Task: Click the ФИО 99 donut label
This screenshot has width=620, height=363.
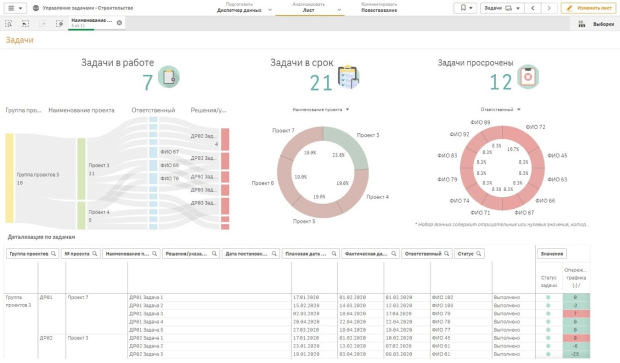Action: [480, 123]
